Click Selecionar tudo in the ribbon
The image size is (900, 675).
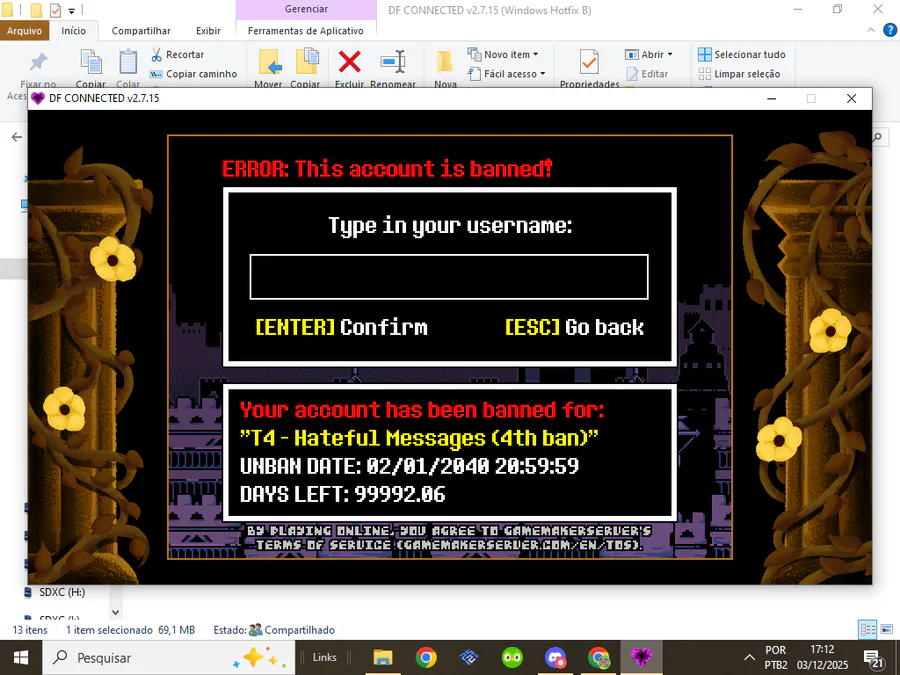pyautogui.click(x=742, y=55)
